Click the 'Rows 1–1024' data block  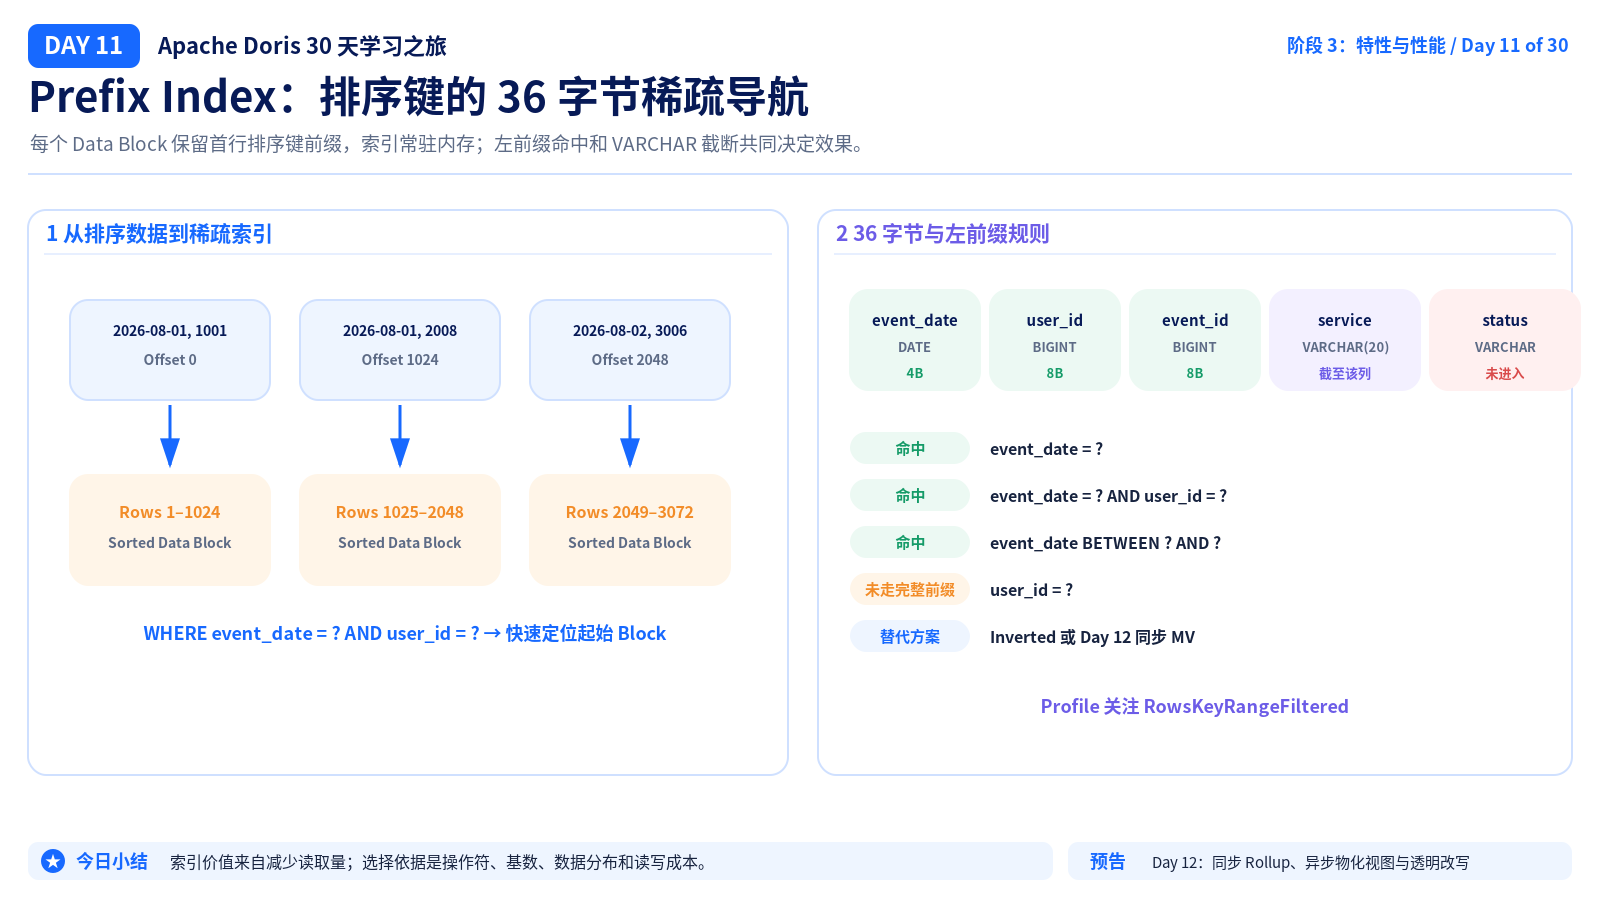(170, 530)
